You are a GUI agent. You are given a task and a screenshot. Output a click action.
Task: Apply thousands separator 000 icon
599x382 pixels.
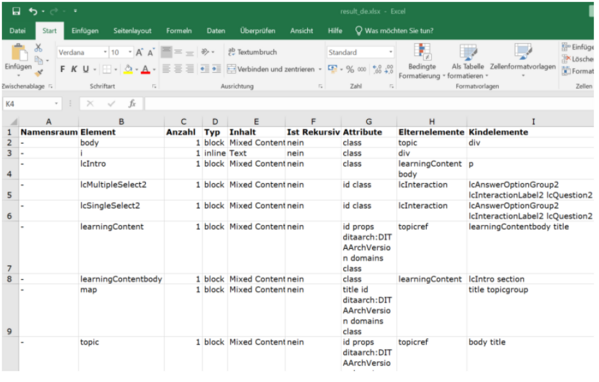[362, 70]
